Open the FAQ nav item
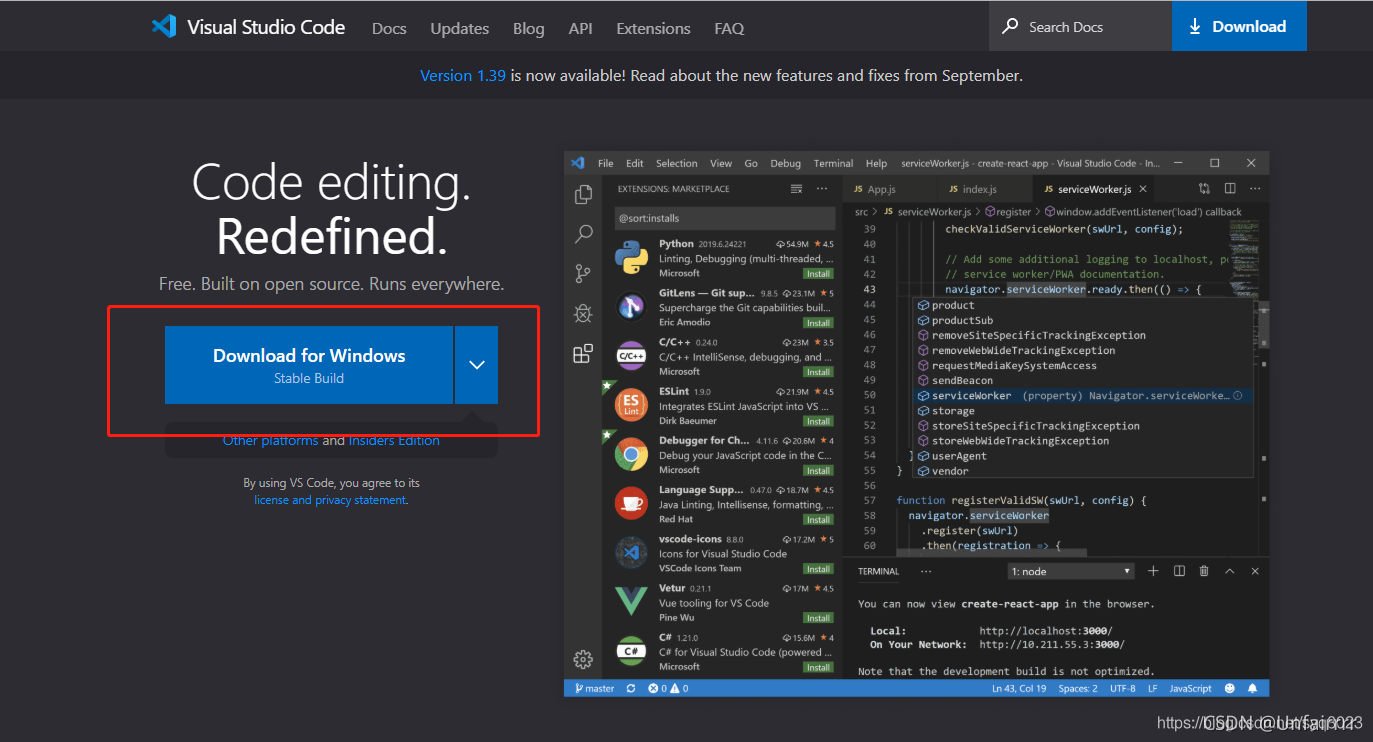1373x742 pixels. [729, 28]
